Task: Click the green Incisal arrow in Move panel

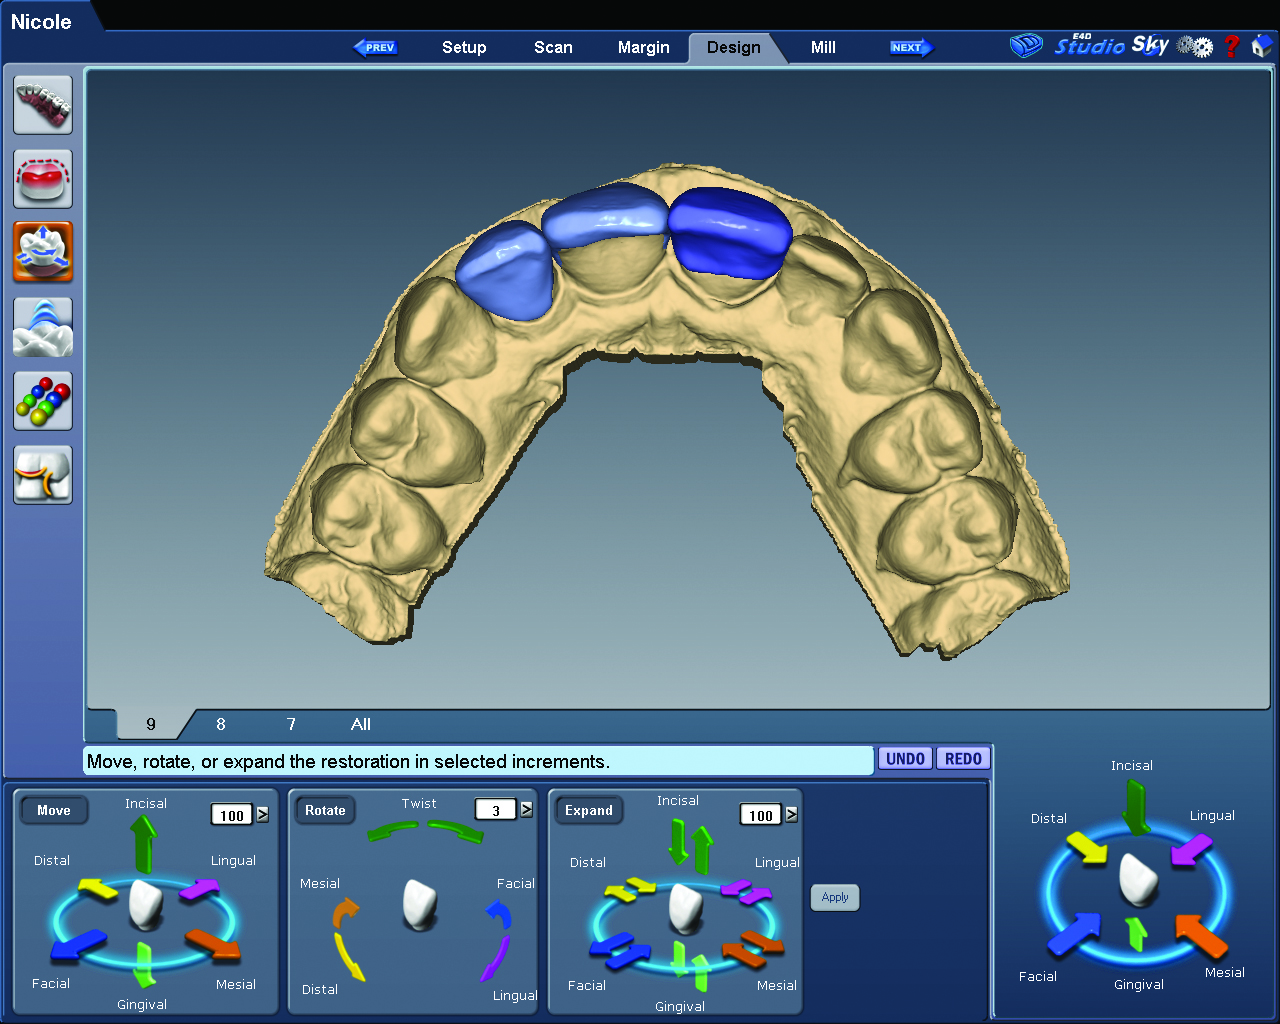Action: click(x=143, y=842)
